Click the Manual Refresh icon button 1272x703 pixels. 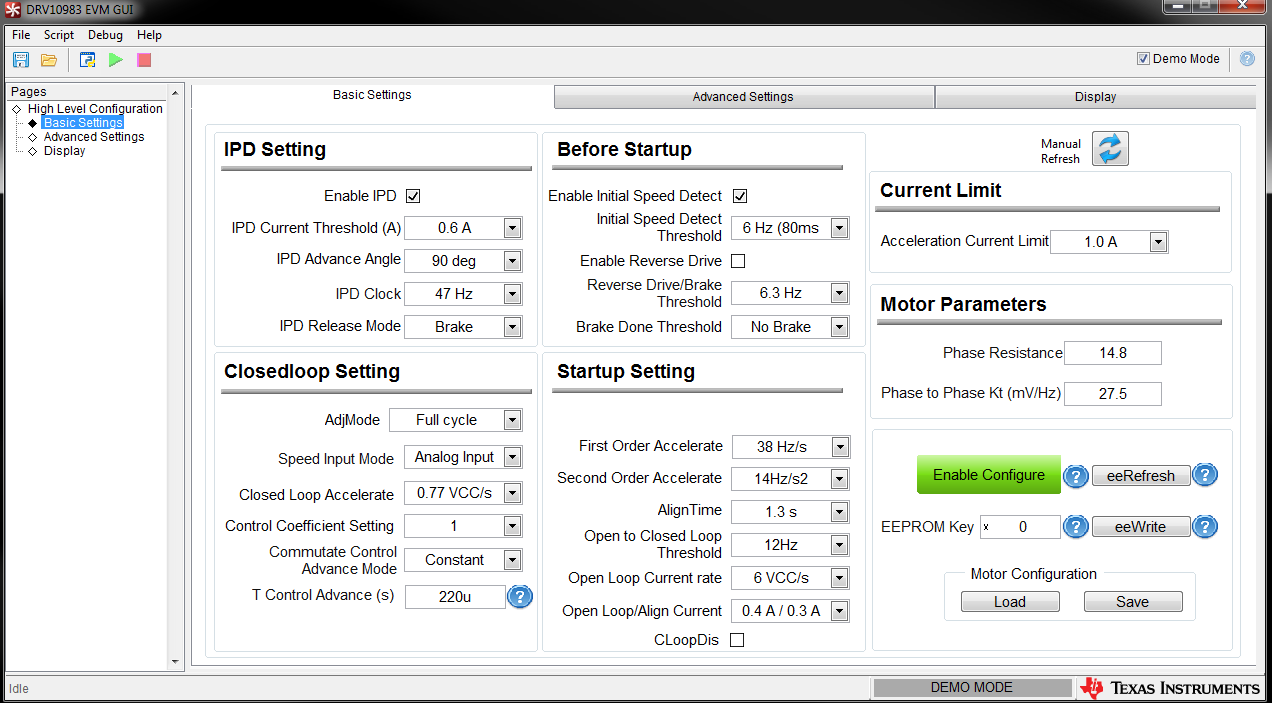click(x=1110, y=148)
